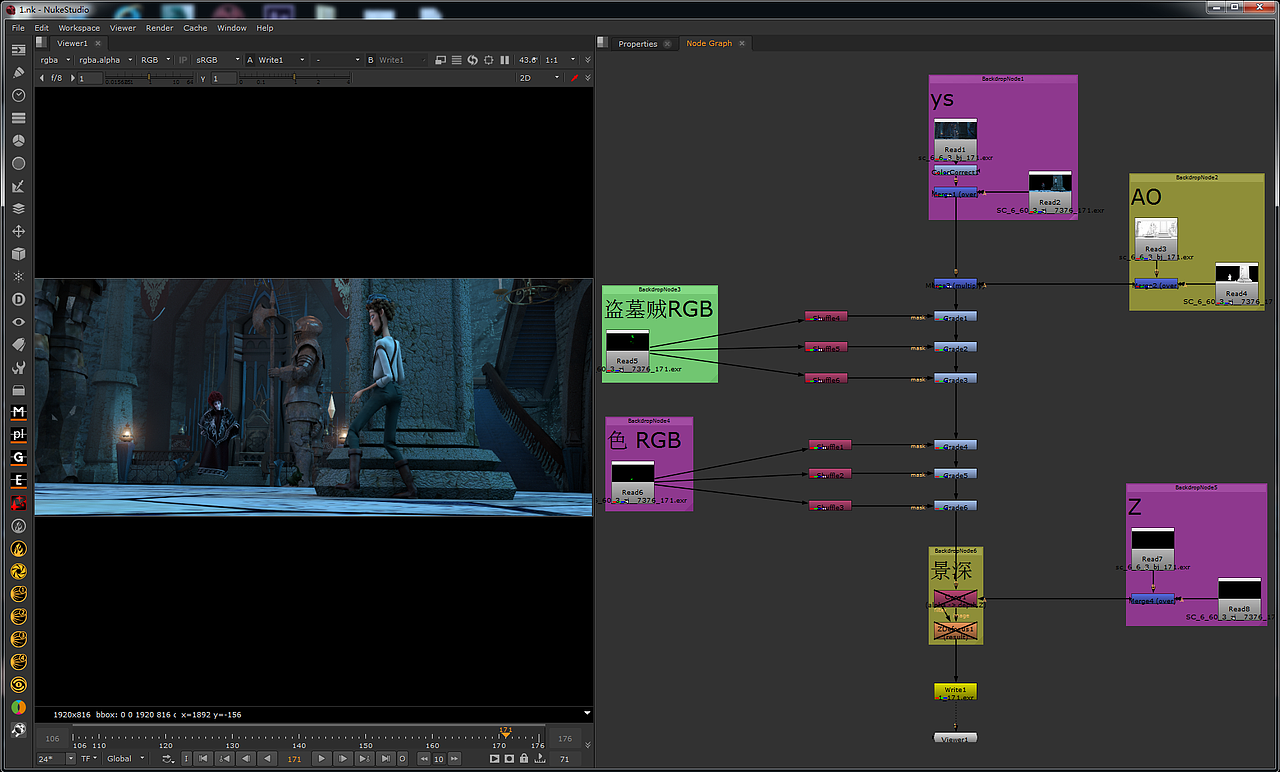Open the 3D nodes cube icon
The image size is (1280, 772).
[x=18, y=254]
